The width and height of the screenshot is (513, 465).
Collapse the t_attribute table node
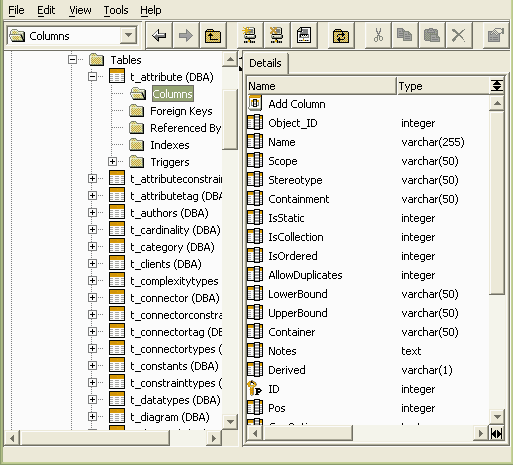92,77
